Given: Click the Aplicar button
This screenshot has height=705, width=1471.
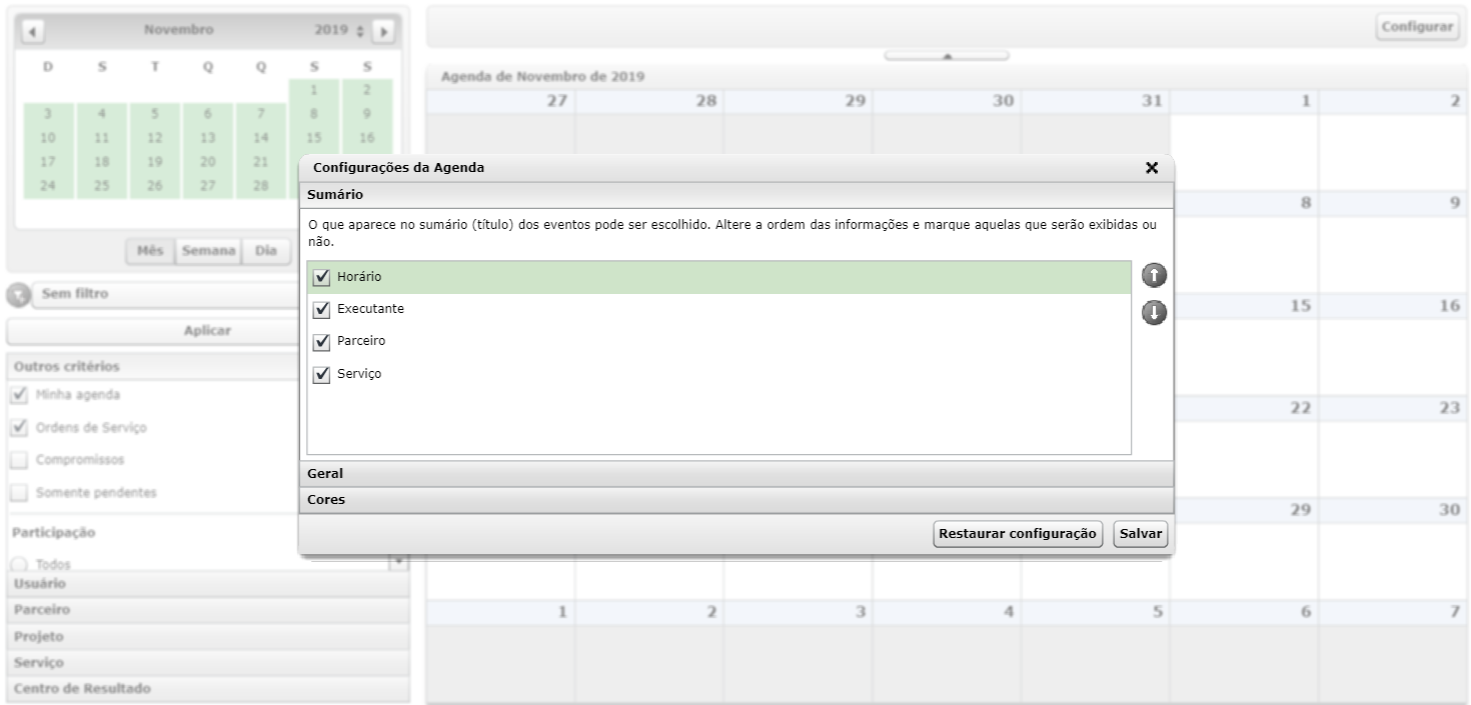Looking at the screenshot, I should click(x=208, y=331).
